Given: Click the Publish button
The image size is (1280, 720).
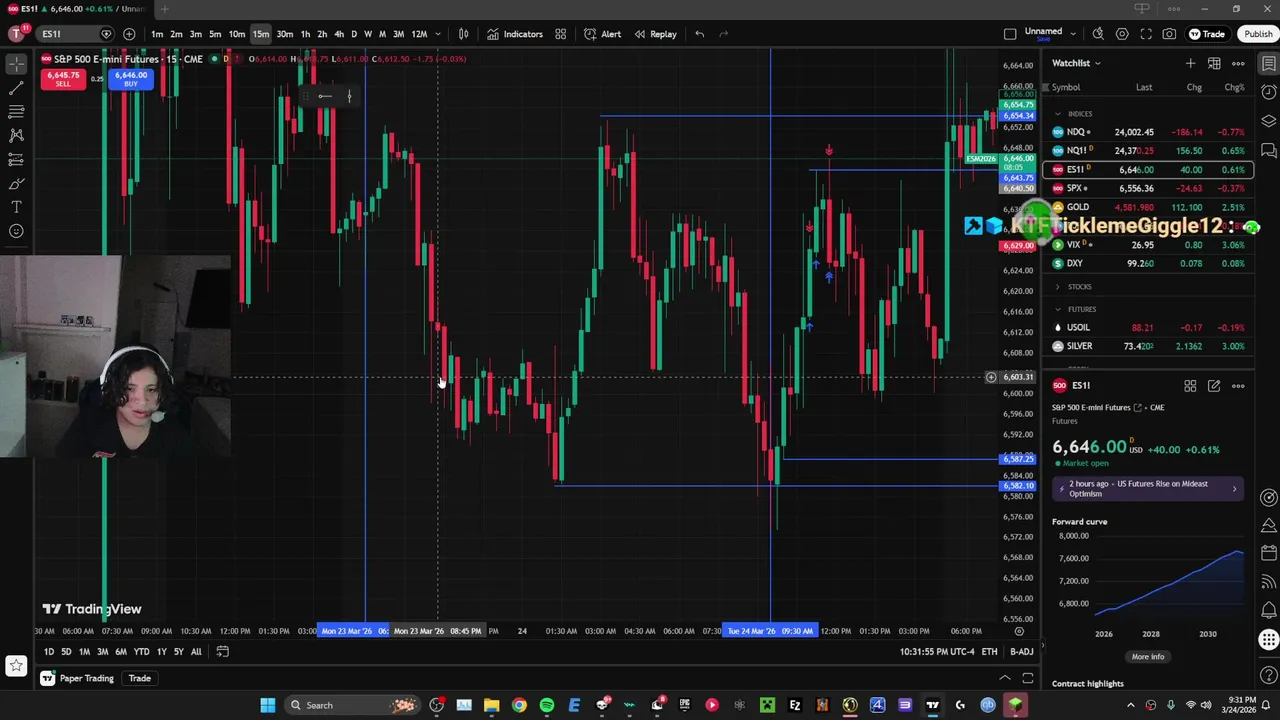Looking at the screenshot, I should click(x=1258, y=34).
